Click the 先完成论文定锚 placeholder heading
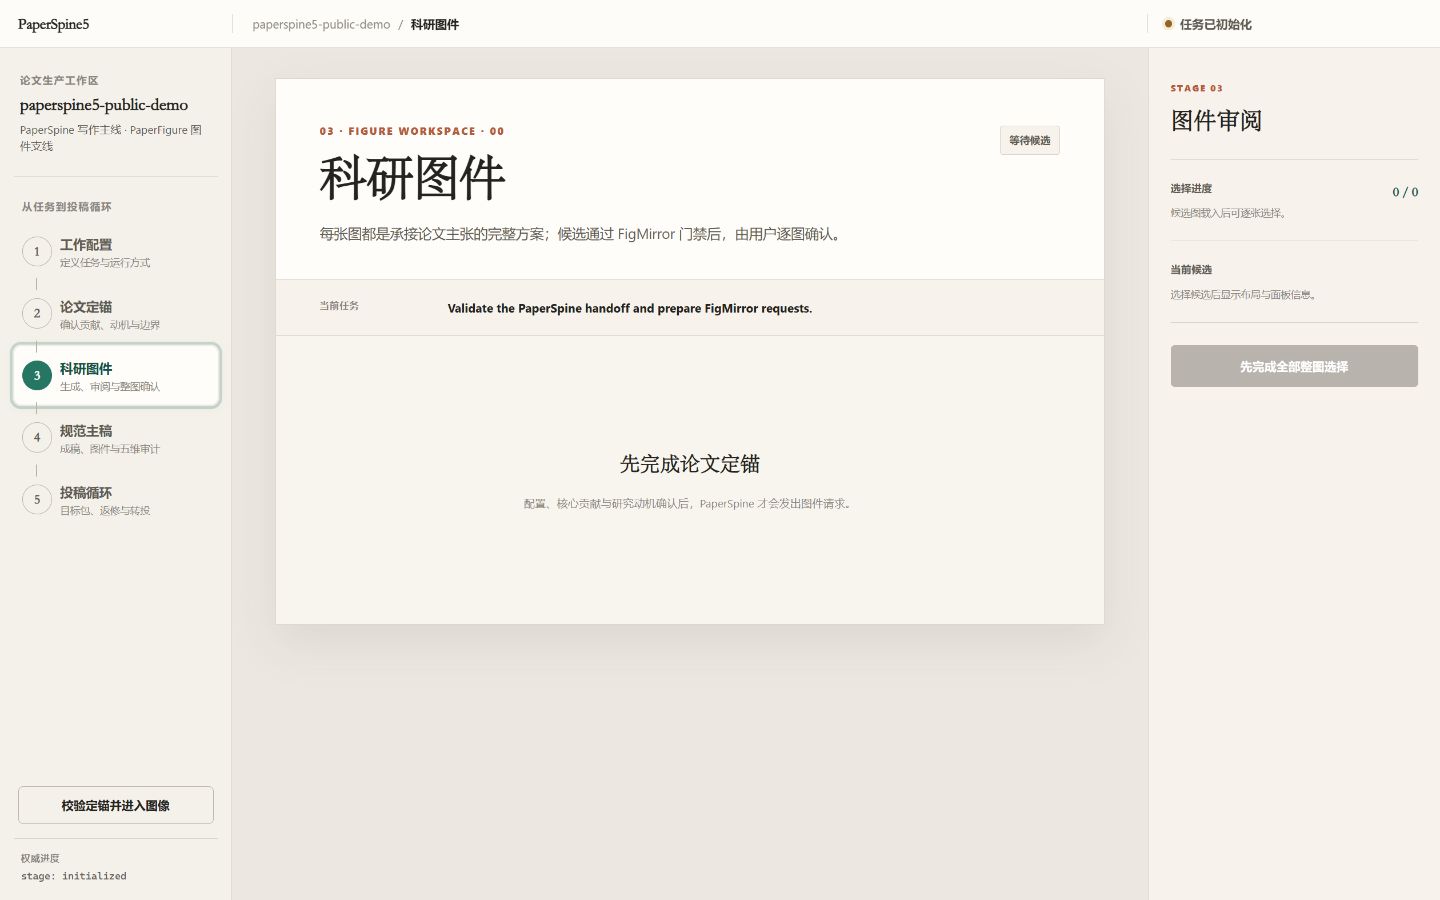 690,464
